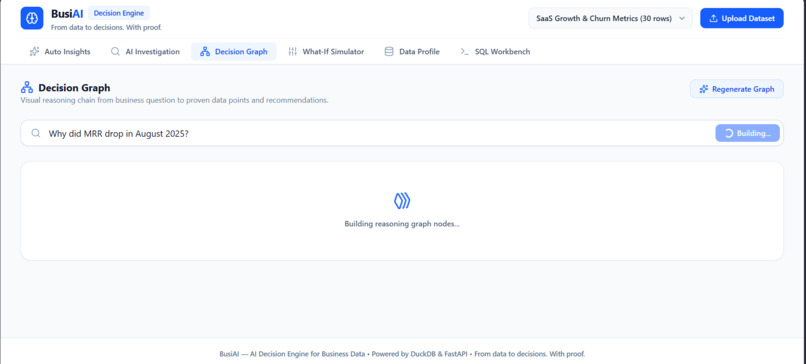806x364 pixels.
Task: Click the Building... button
Action: (x=747, y=133)
